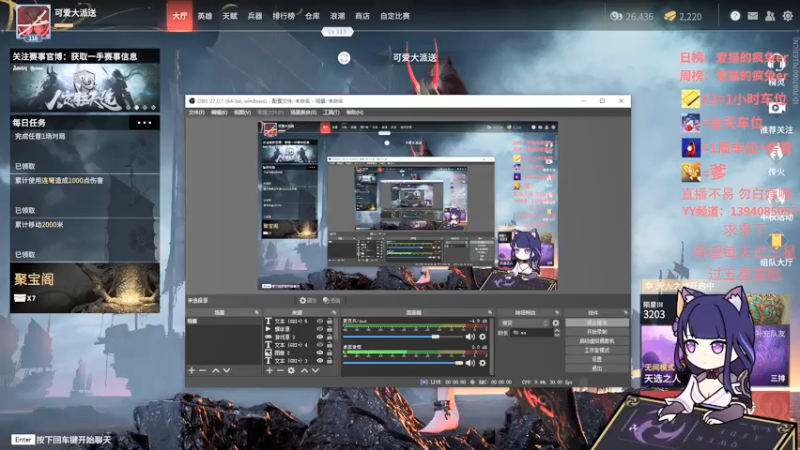Toggle lock on 文本 (GDI+) 5 source
Screen dimensions: 800x450
(x=330, y=321)
